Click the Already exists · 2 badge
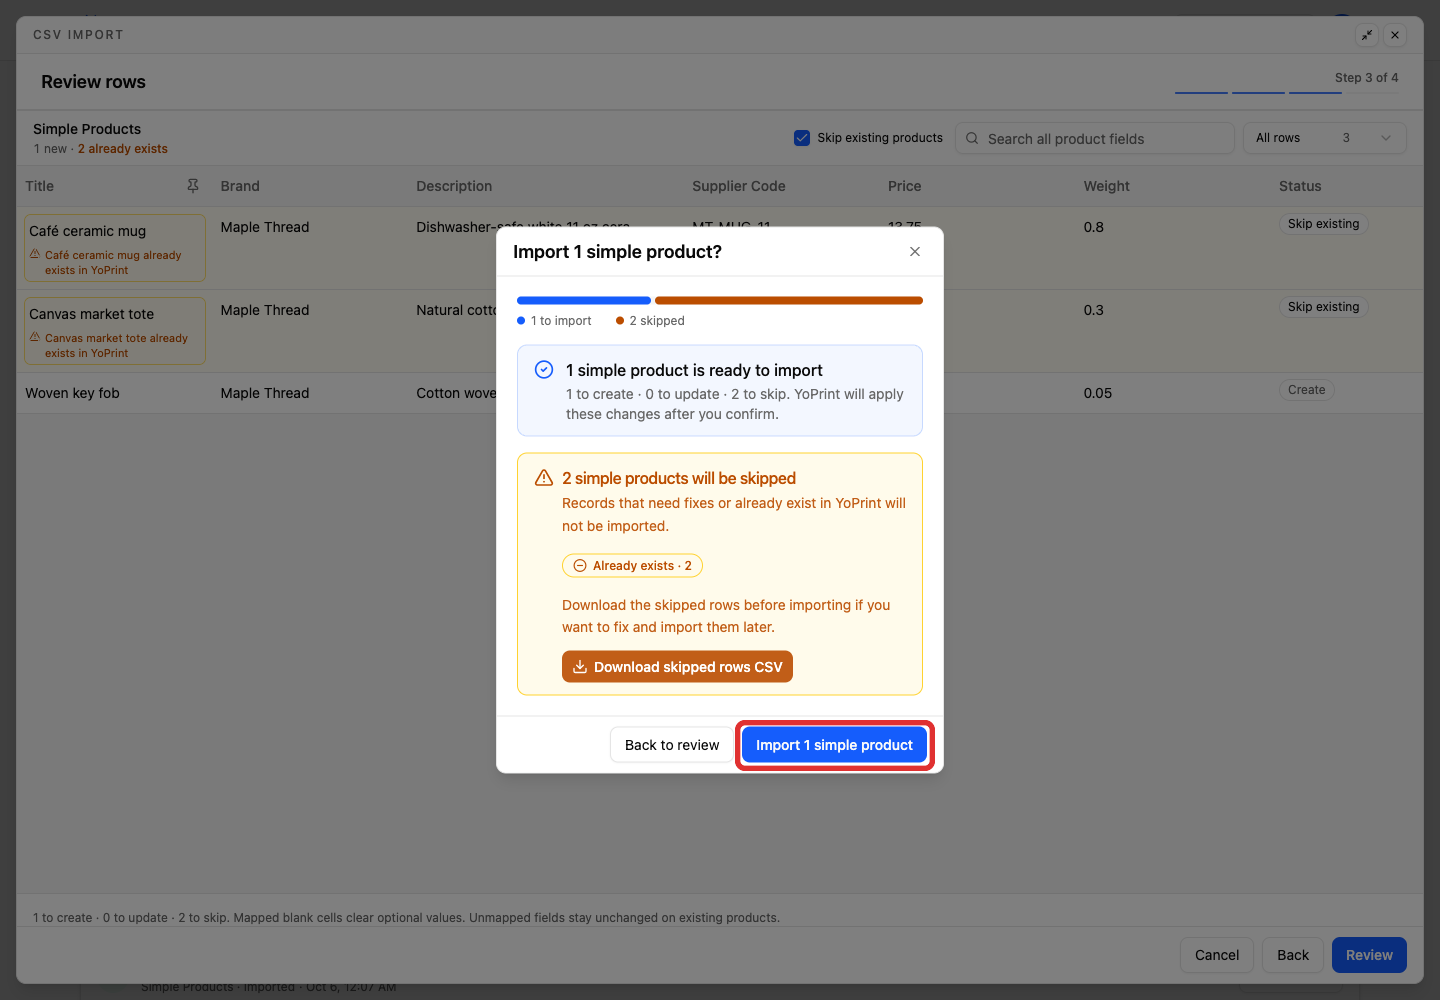 [632, 566]
